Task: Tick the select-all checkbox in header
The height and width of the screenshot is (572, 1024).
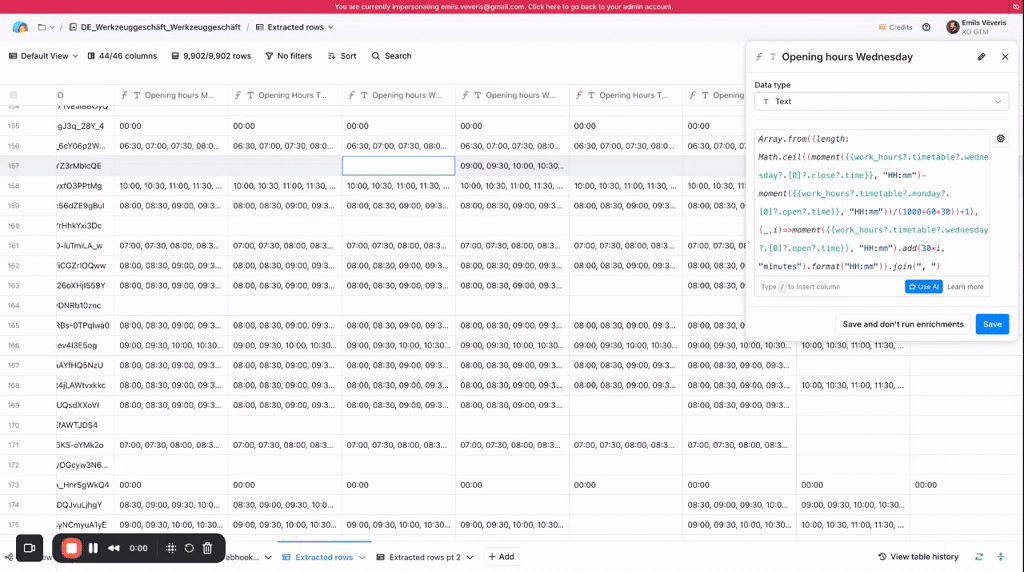Action: click(x=14, y=95)
